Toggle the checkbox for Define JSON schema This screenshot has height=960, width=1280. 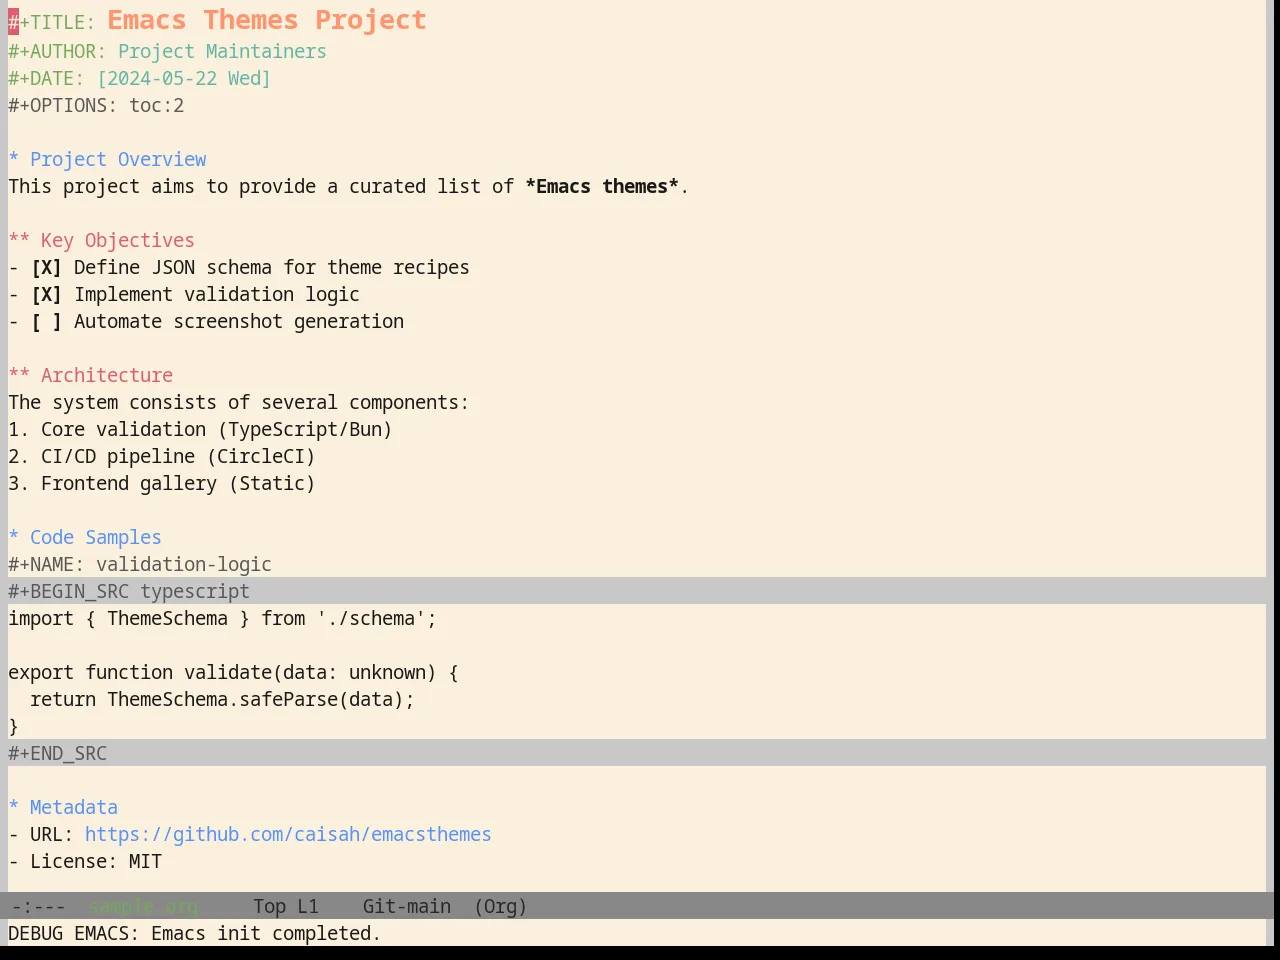pos(46,268)
